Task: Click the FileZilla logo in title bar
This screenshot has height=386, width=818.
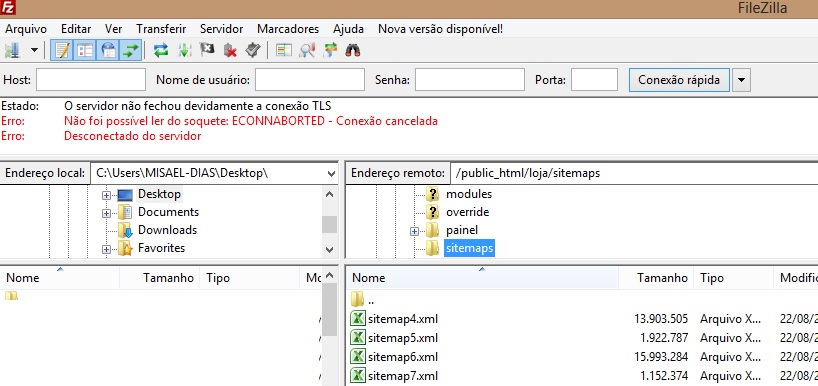Action: pos(8,8)
